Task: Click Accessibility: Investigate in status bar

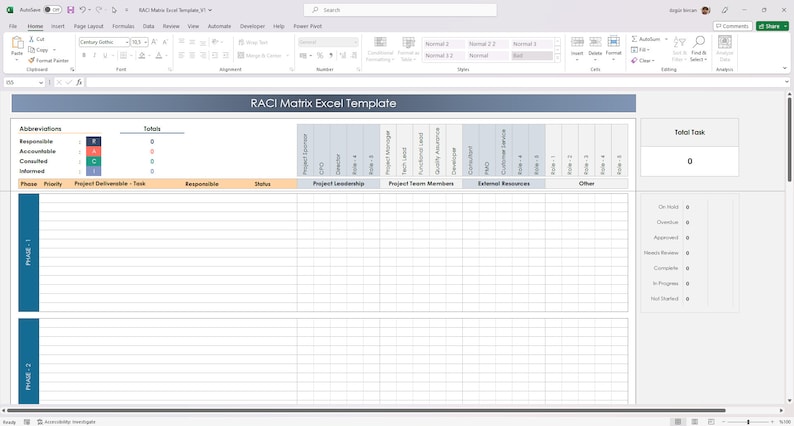Action: coord(66,421)
